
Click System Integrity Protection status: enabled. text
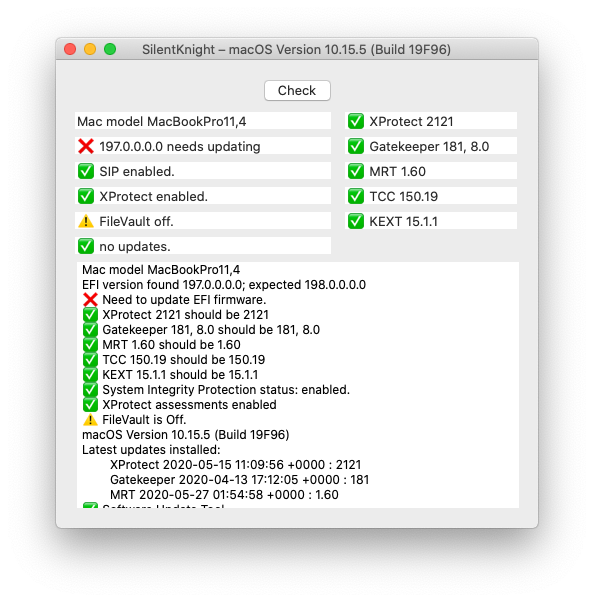[x=226, y=390]
